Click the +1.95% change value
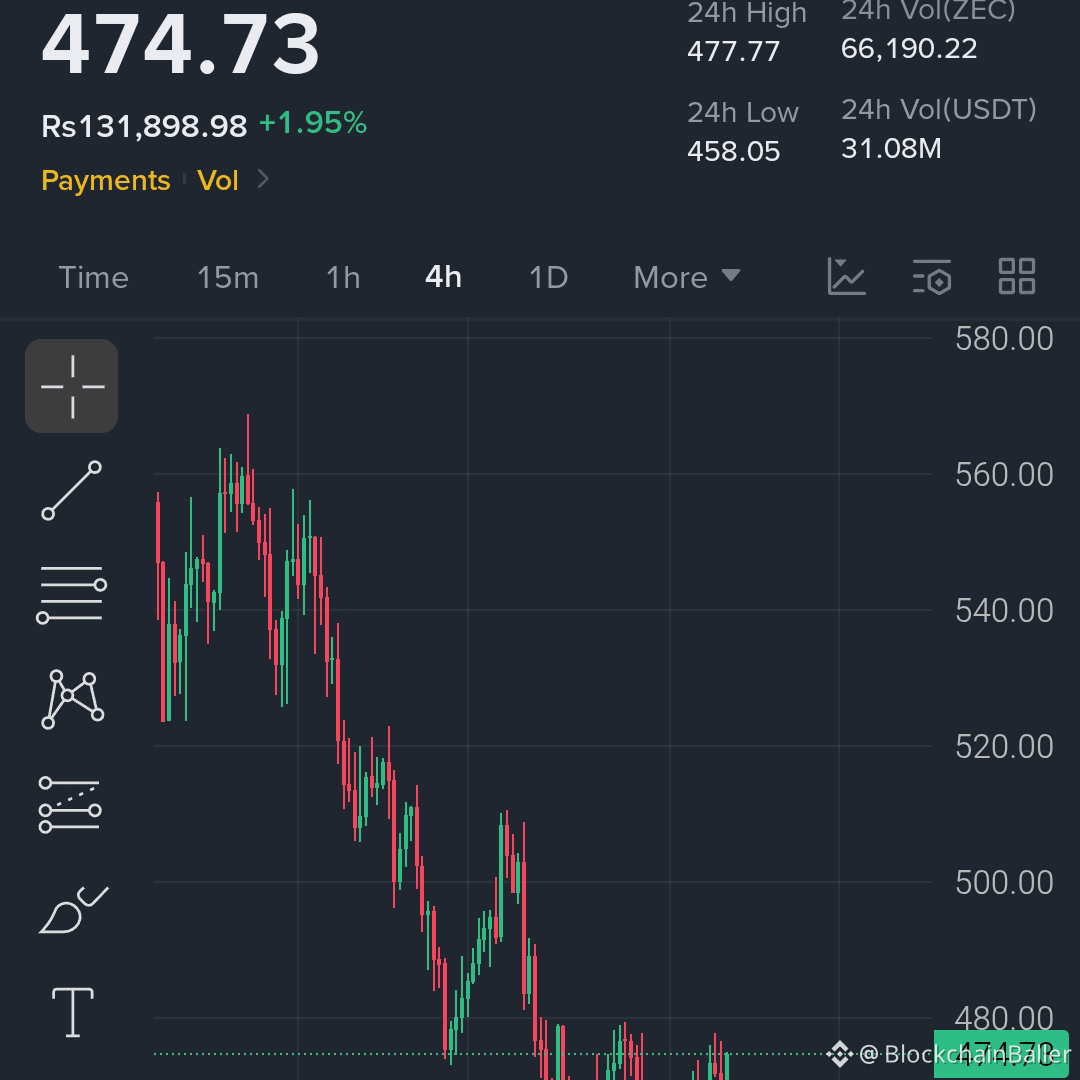1080x1080 pixels. click(313, 123)
